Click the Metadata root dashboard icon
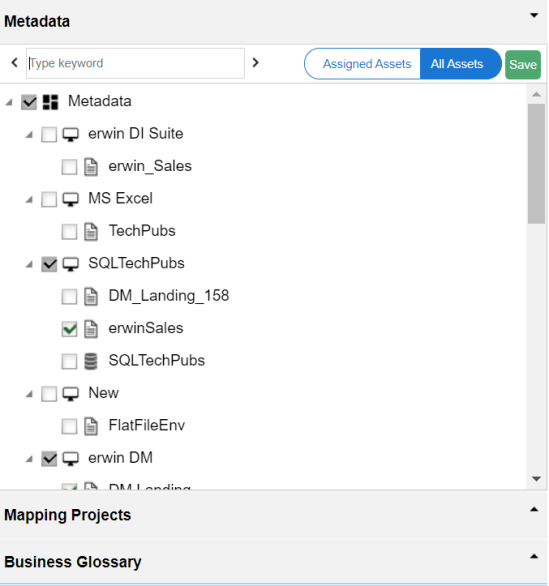This screenshot has width=549, height=586. [50, 102]
